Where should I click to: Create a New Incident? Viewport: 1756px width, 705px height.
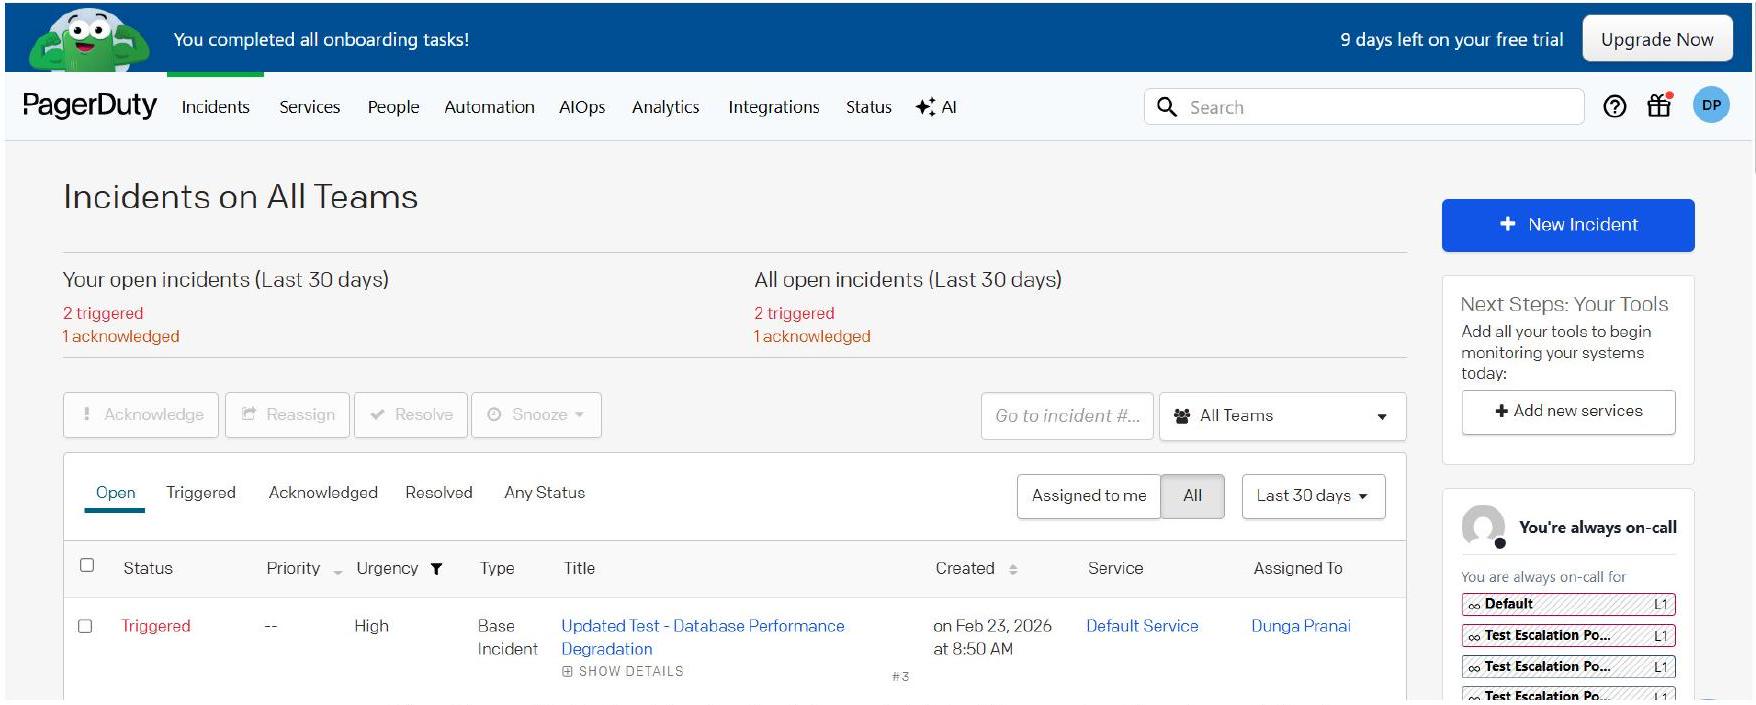pyautogui.click(x=1567, y=225)
